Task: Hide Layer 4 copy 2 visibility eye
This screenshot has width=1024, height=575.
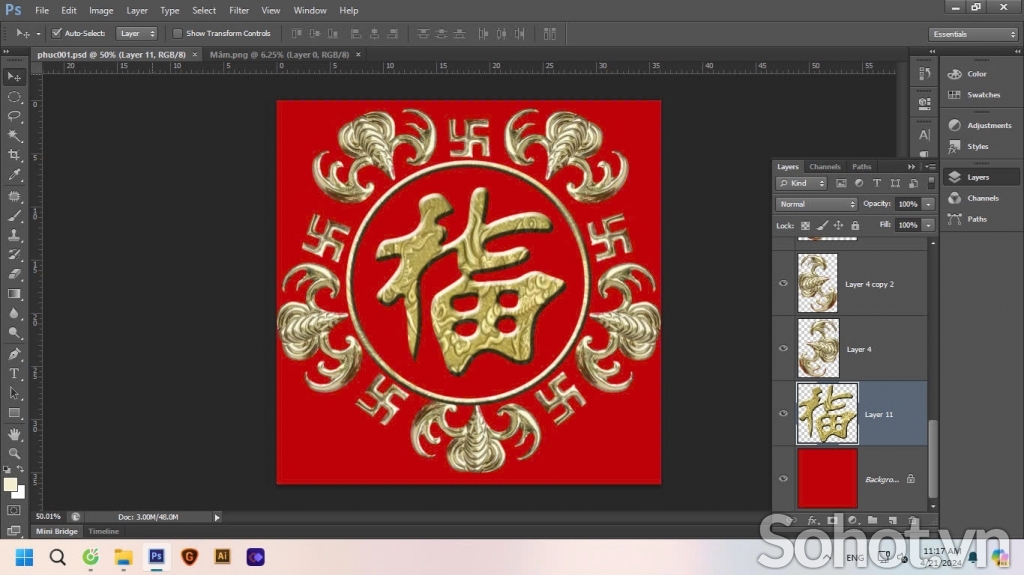Action: 783,284
